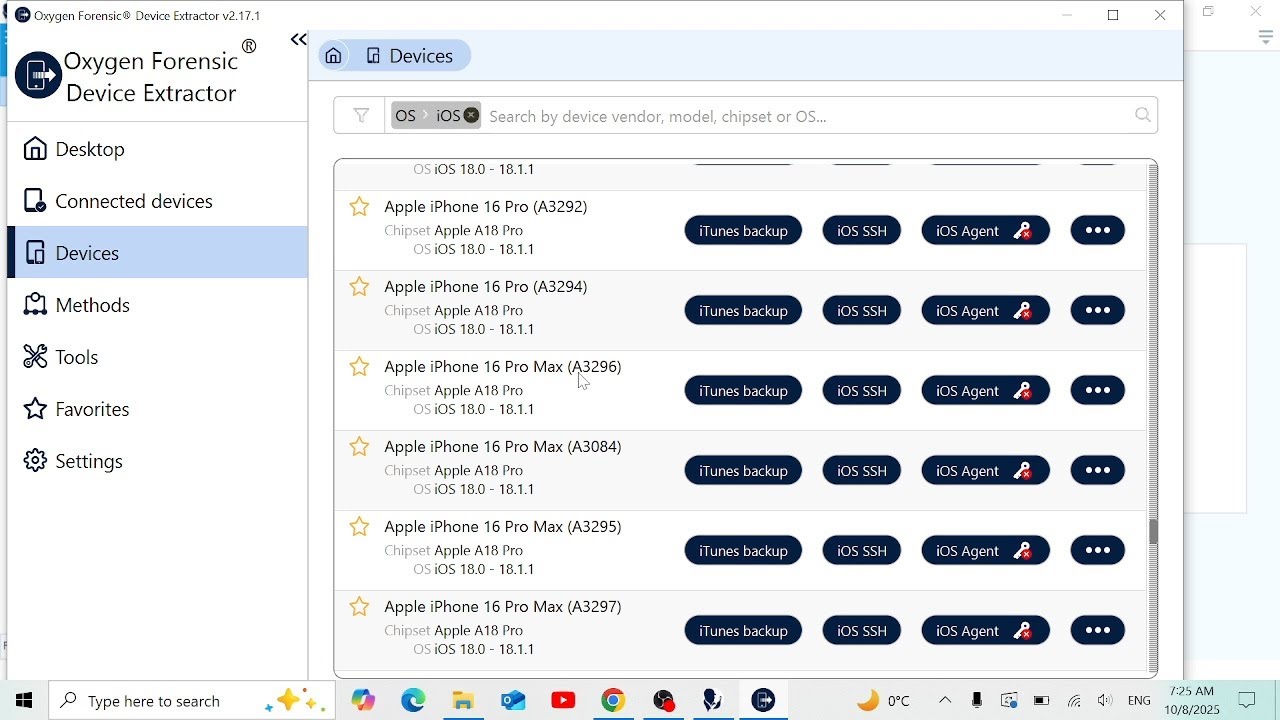Open the Wi-Fi network tray icon
1280x720 pixels.
tap(1074, 701)
